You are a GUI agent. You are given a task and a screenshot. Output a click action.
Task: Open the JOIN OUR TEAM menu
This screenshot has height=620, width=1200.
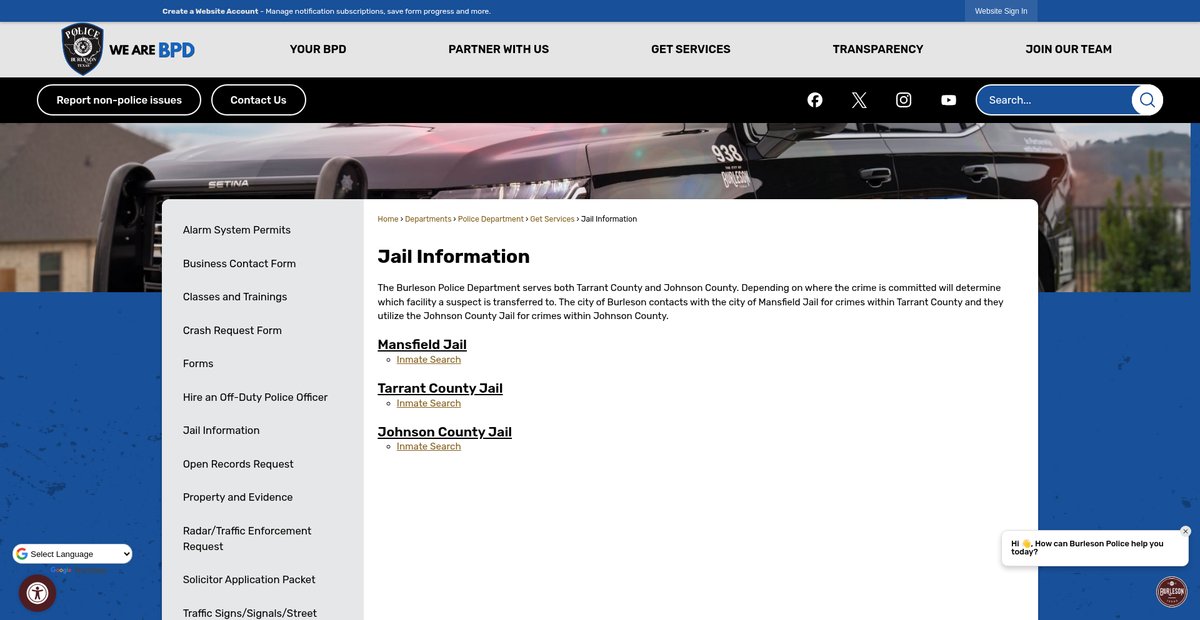1068,49
